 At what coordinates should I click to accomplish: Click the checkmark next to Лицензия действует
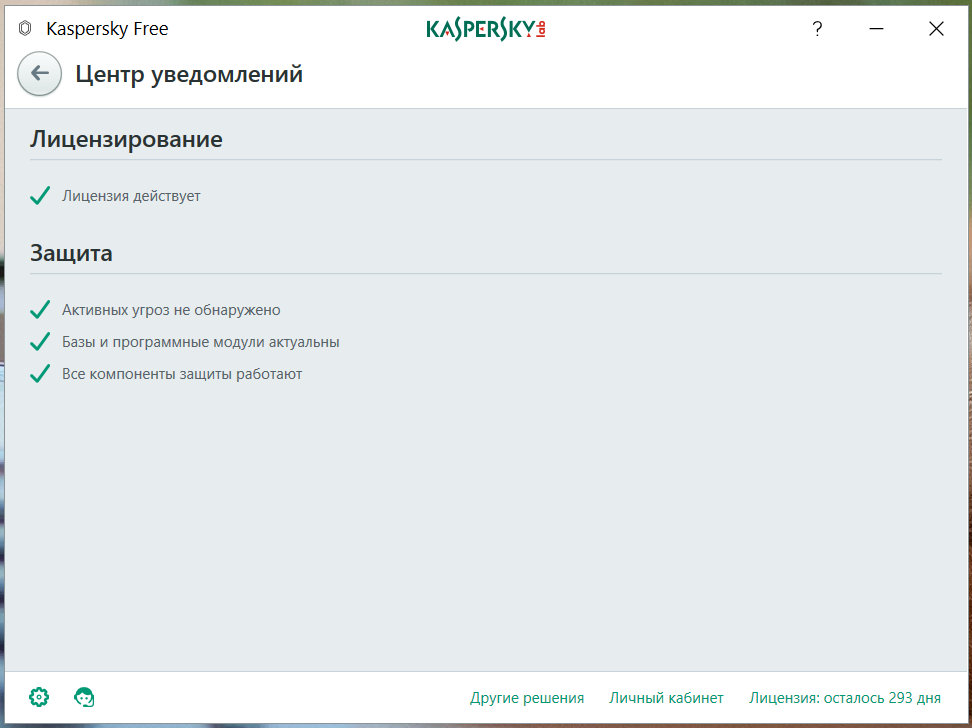click(x=40, y=196)
